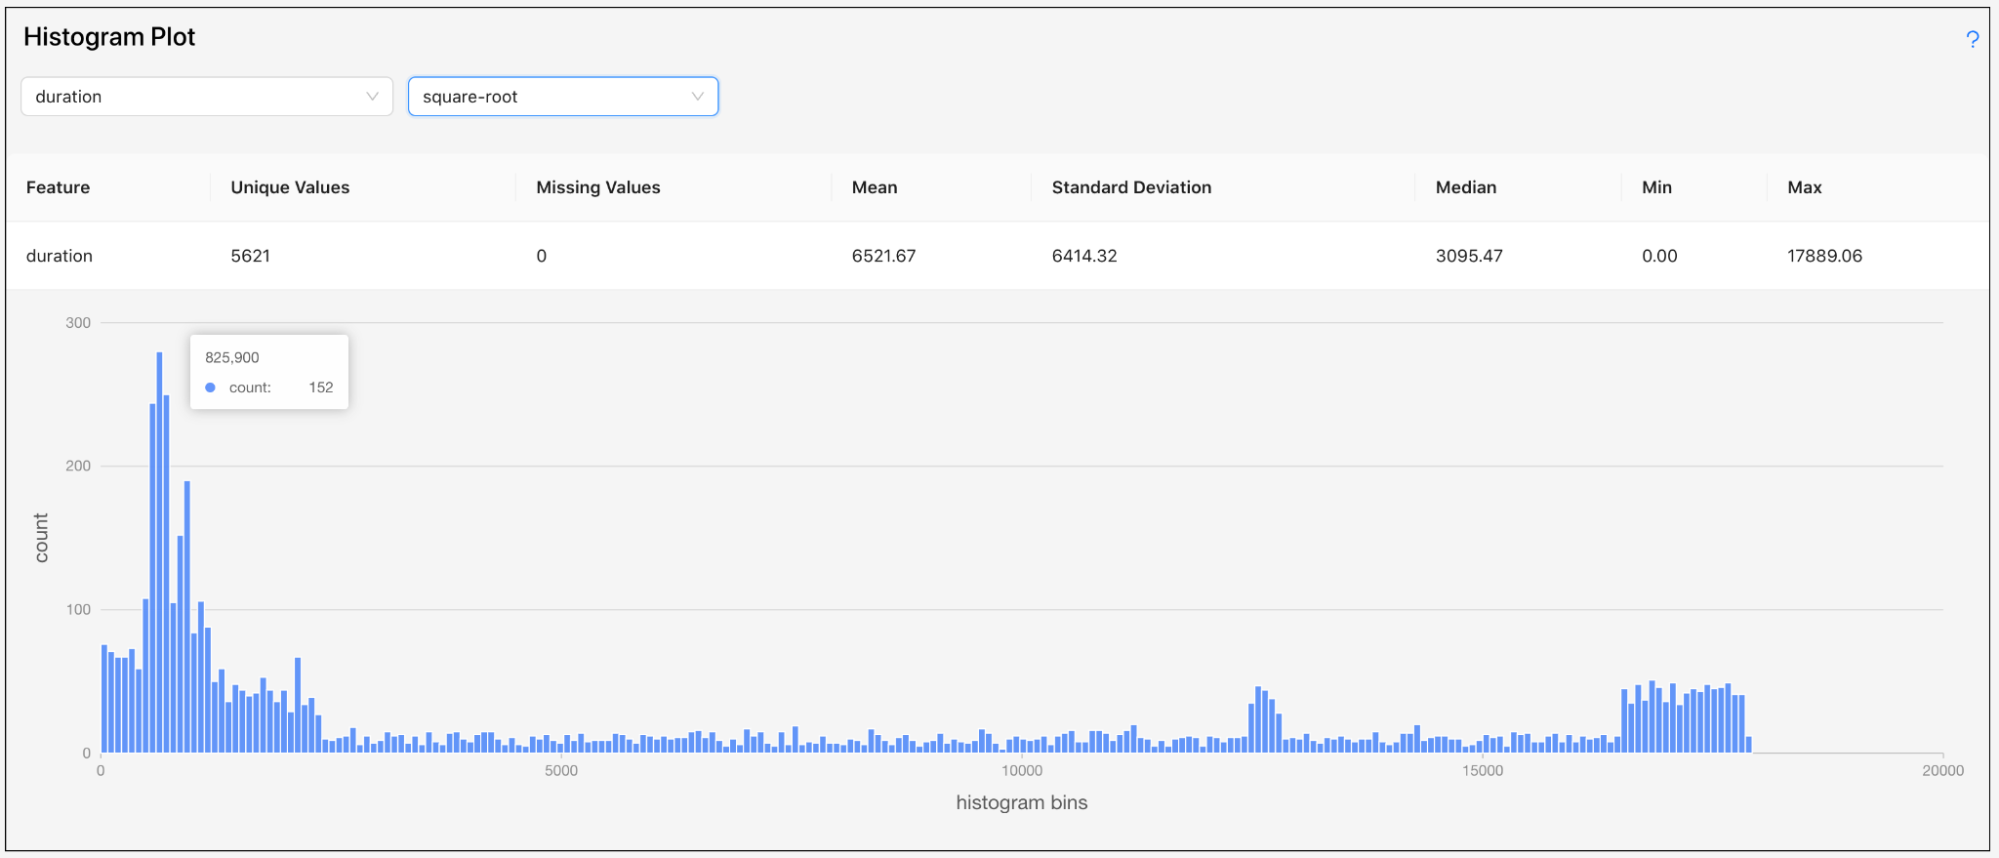Click the blue help question mark icon
The image size is (1999, 858).
tap(1971, 39)
